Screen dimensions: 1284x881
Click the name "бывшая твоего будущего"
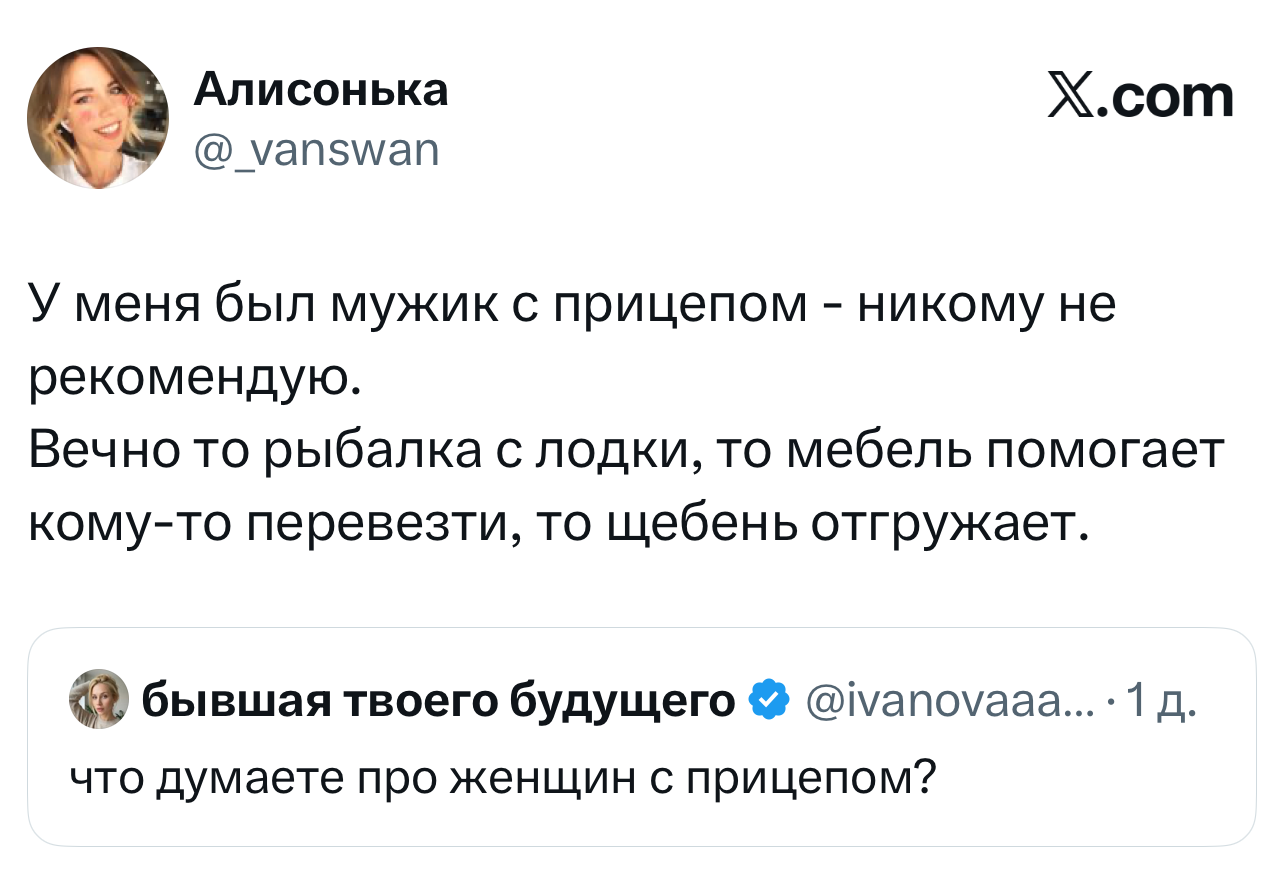439,701
